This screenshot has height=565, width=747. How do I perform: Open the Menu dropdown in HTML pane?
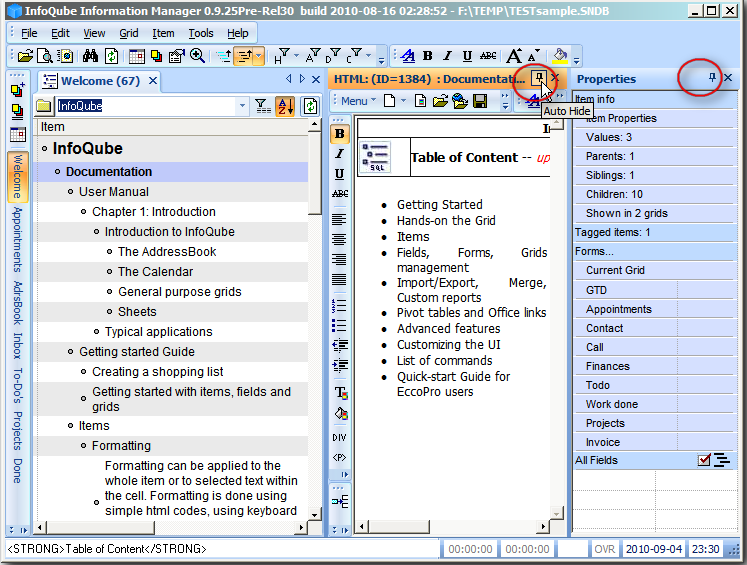358,101
